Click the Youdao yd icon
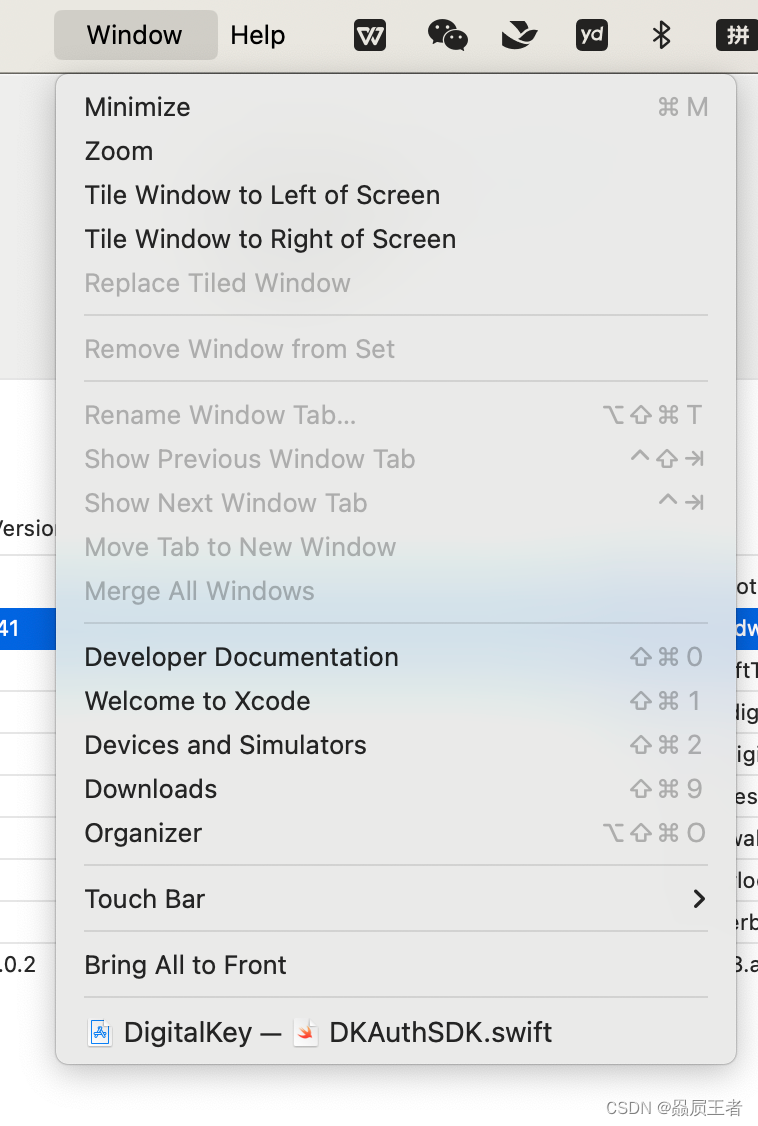This screenshot has height=1126, width=758. coord(592,34)
